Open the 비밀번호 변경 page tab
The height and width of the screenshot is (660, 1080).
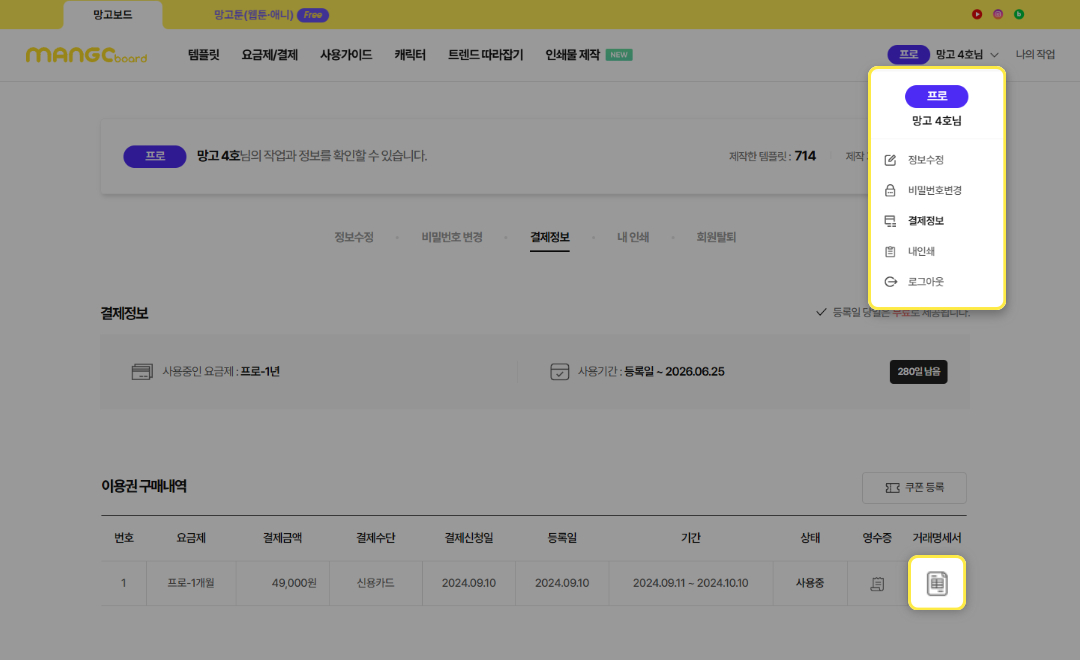click(452, 237)
